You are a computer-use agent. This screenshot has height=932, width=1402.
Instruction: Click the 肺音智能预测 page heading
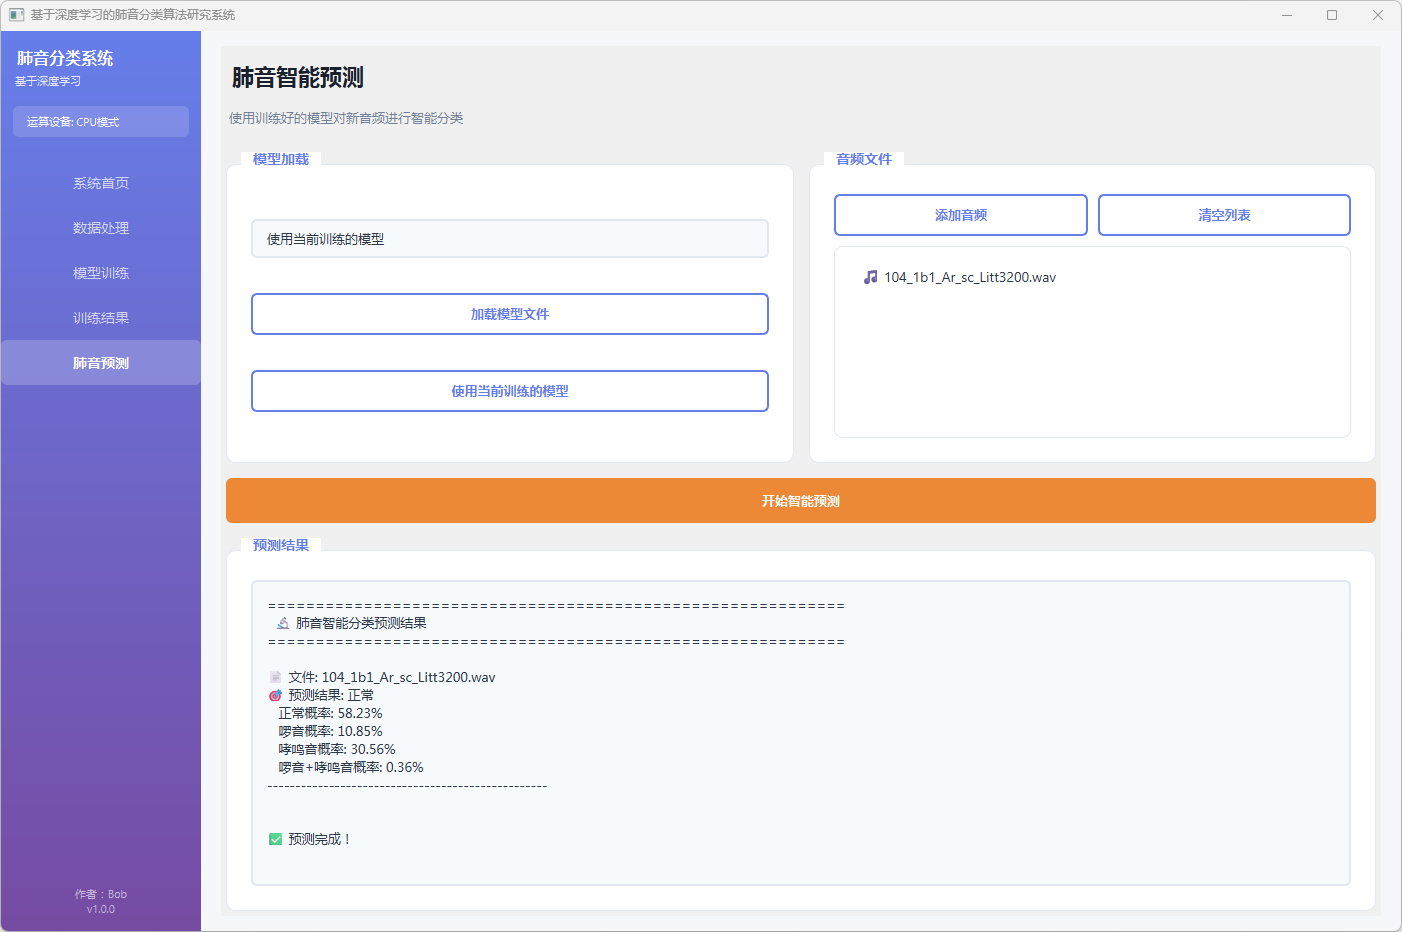click(x=298, y=78)
